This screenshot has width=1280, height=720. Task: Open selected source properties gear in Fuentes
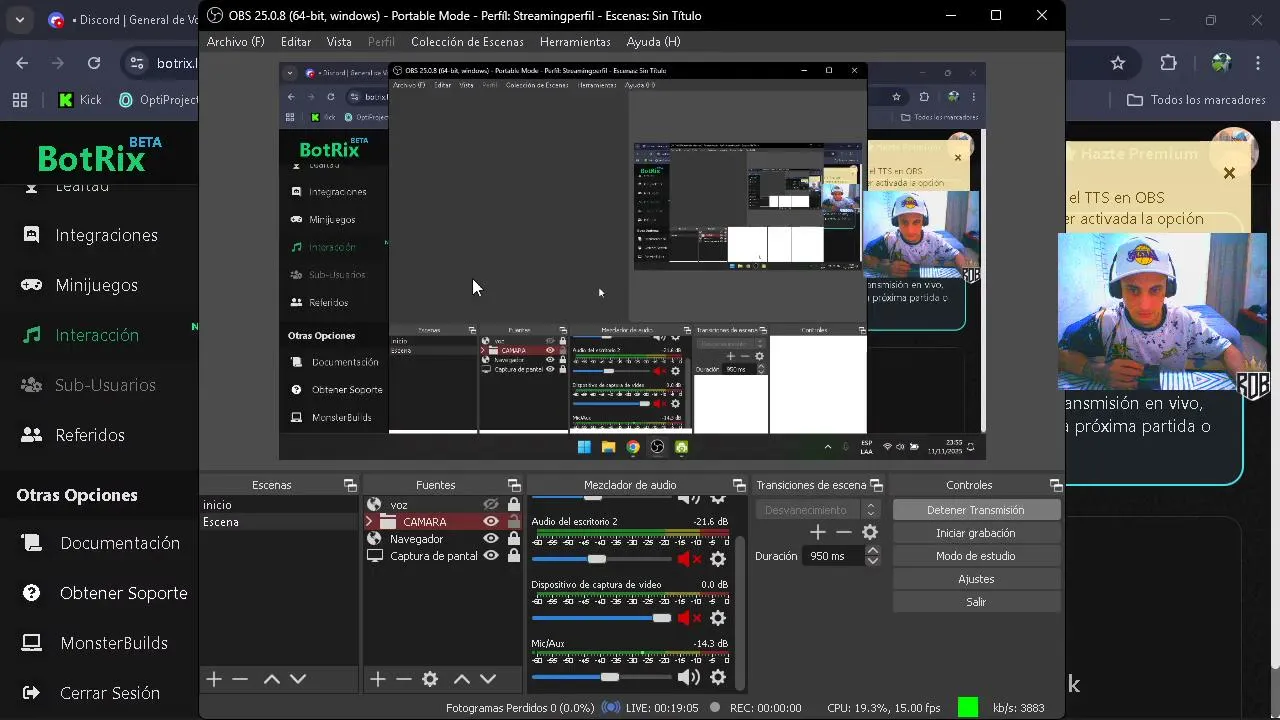click(x=430, y=679)
